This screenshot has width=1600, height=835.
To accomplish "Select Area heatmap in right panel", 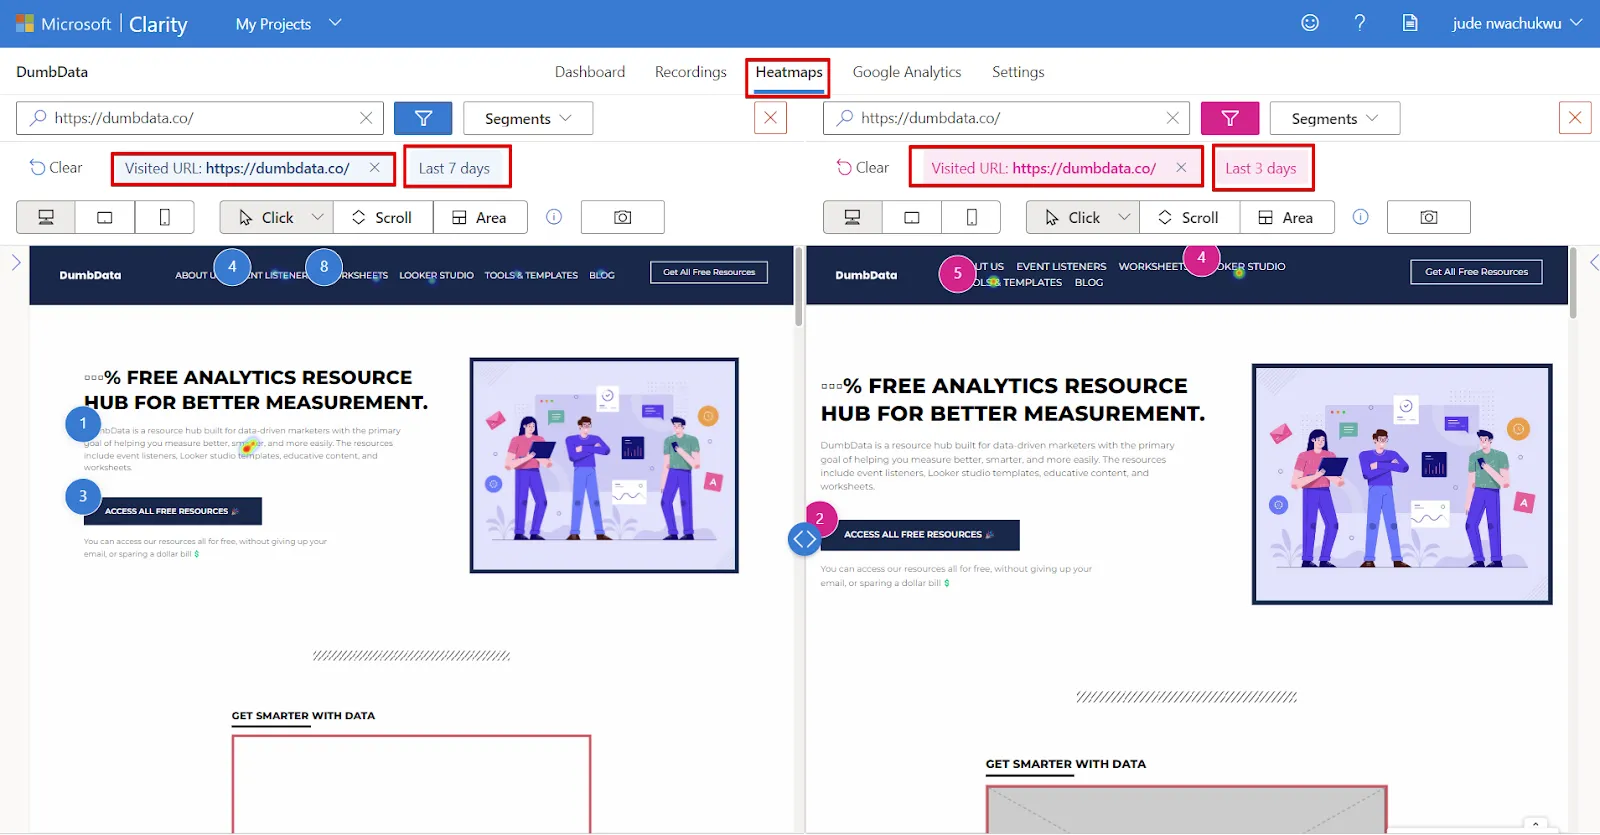I will [1287, 217].
